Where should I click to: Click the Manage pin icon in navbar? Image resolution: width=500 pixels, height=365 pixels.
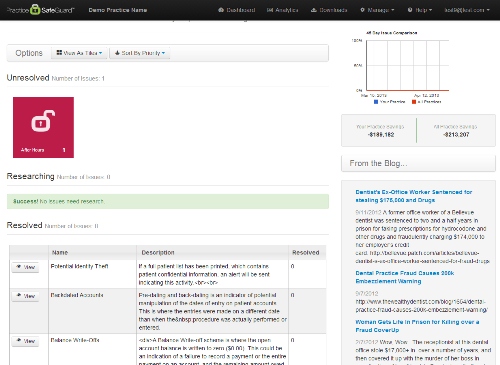pyautogui.click(x=362, y=10)
